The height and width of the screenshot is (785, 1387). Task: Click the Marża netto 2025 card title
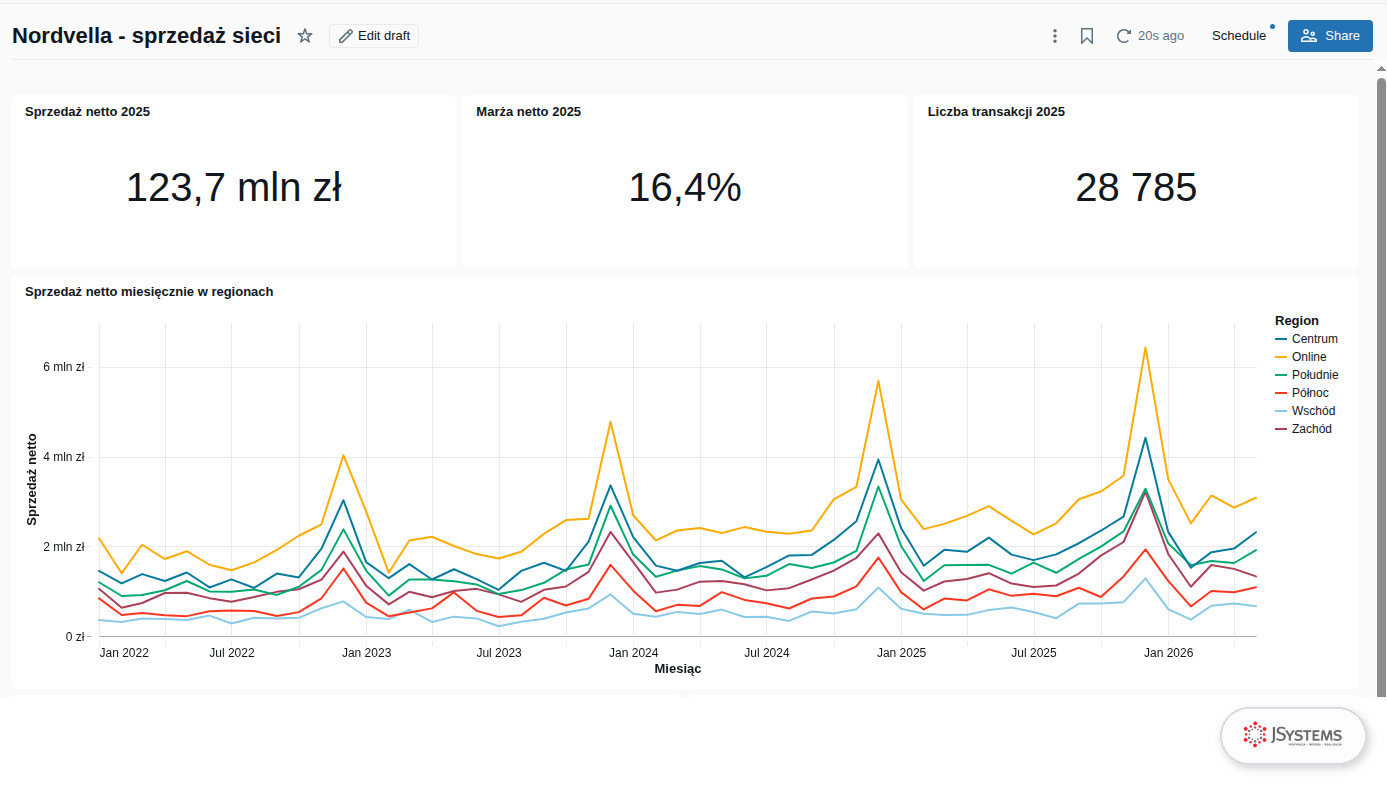tap(529, 112)
